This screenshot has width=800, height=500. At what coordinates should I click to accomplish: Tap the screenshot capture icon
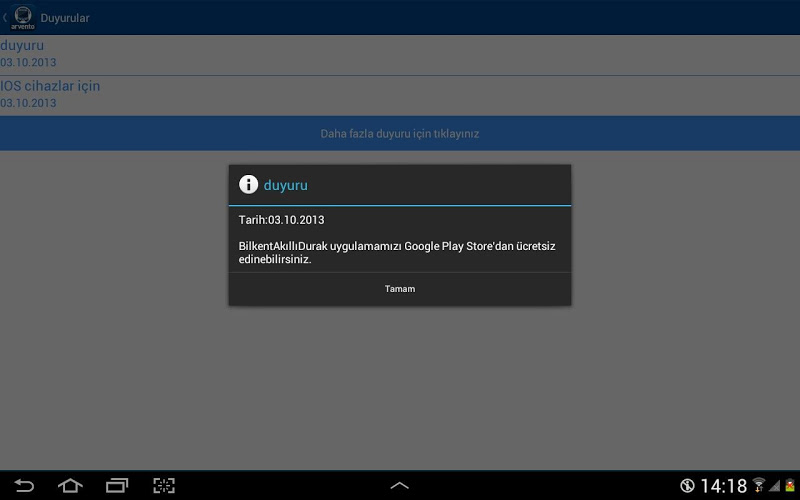pos(164,485)
